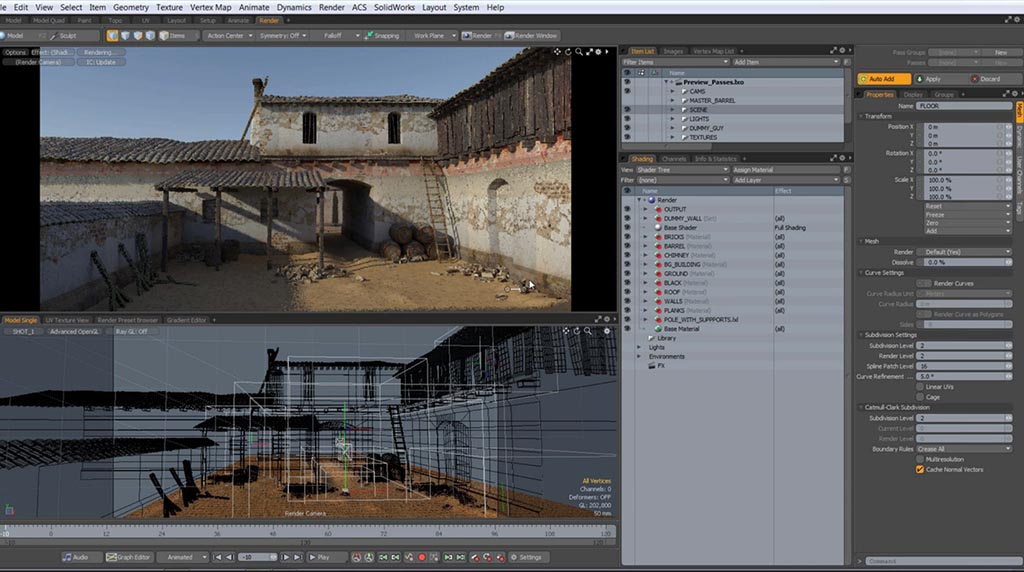Step to next frame
Image resolution: width=1024 pixels, height=572 pixels.
pos(285,557)
